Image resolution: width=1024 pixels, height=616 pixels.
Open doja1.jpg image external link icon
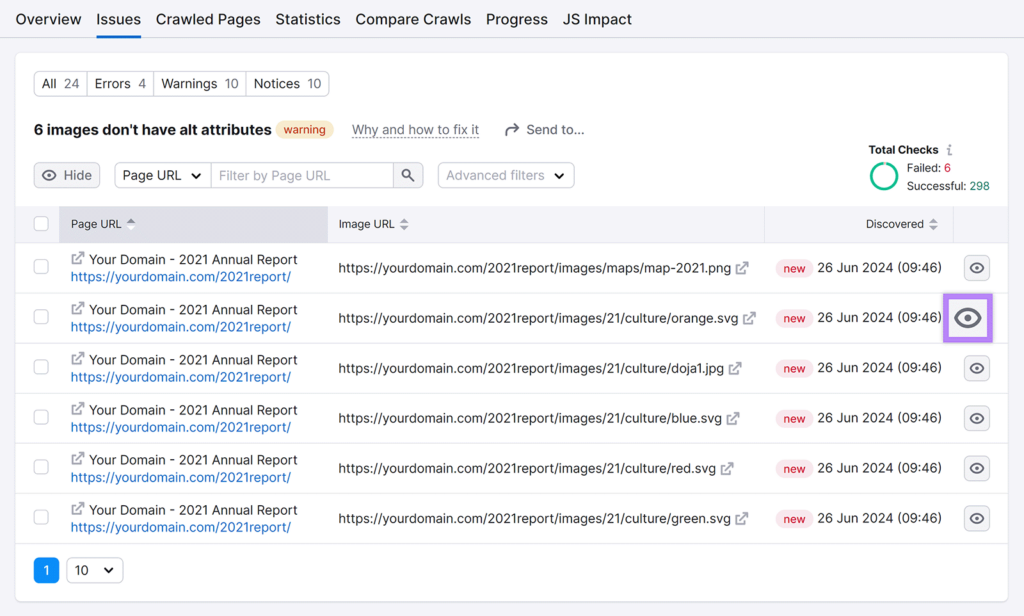(735, 368)
